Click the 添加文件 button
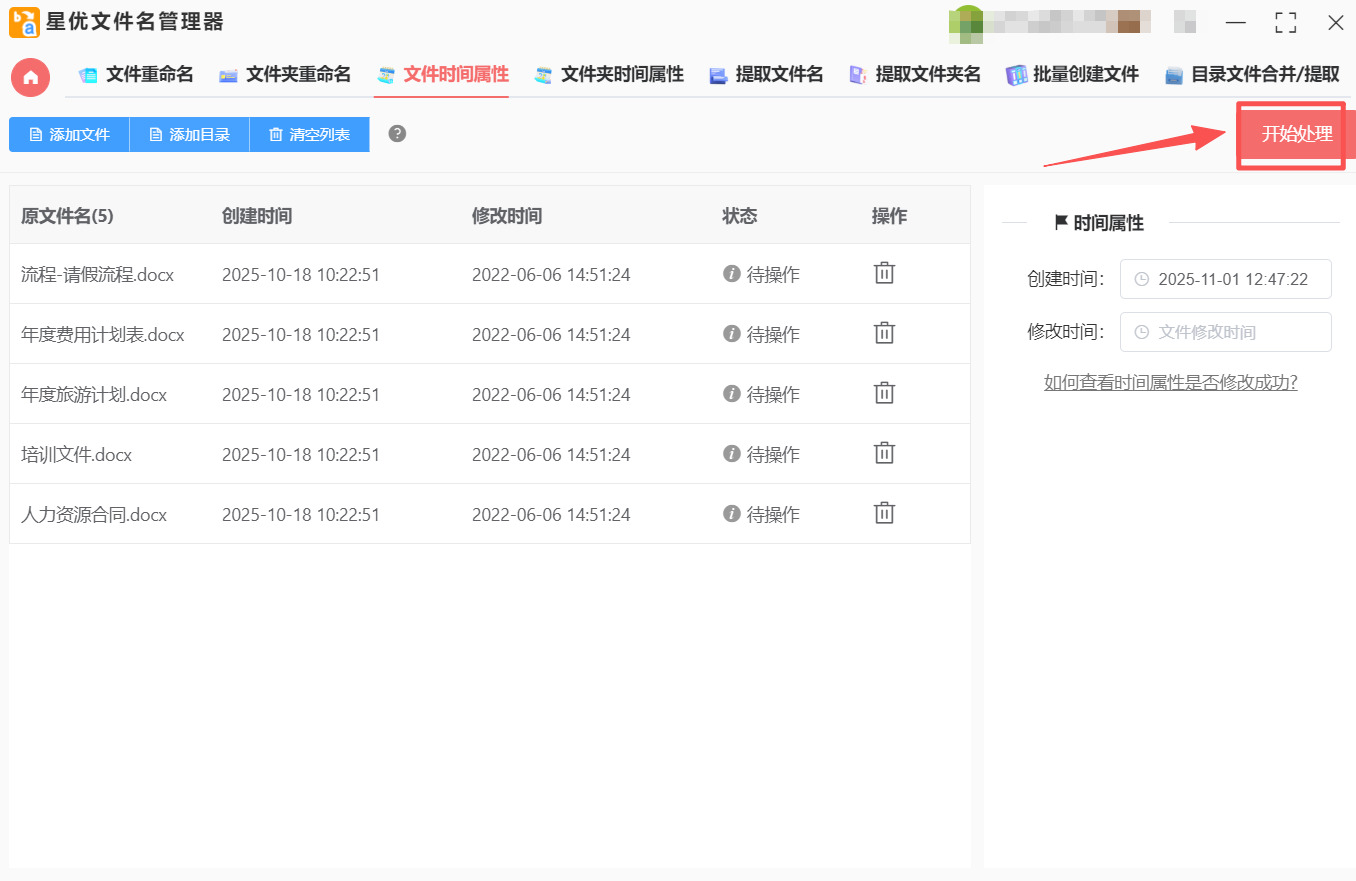This screenshot has height=881, width=1356. click(68, 134)
